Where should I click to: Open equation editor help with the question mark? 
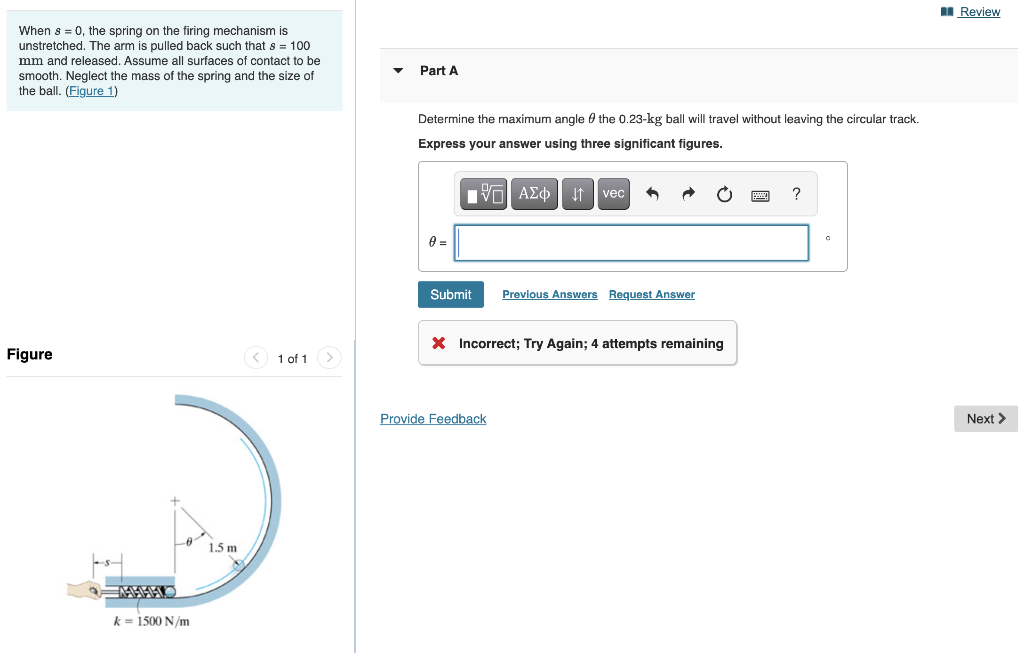(795, 193)
